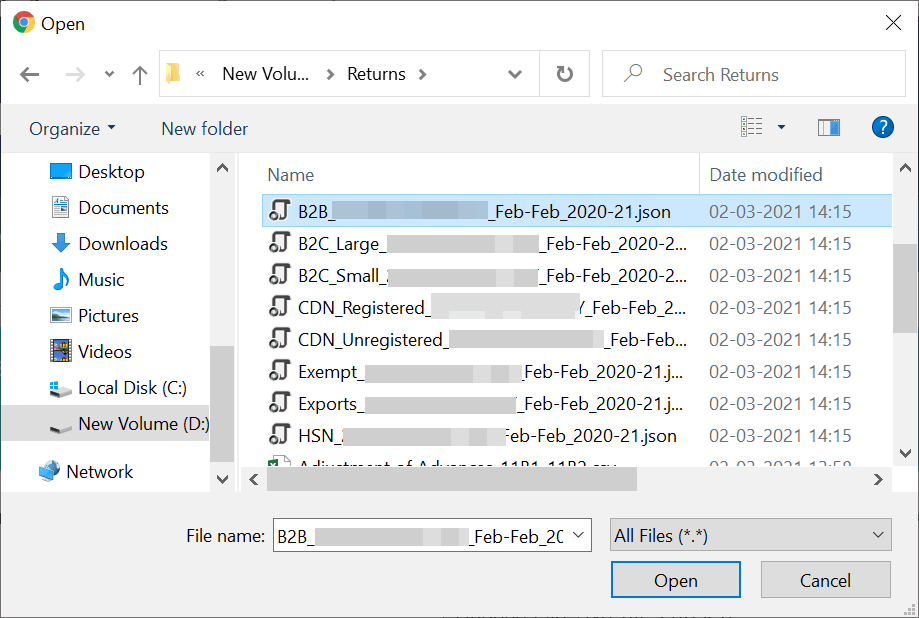Open Documents in navigation pane
This screenshot has width=919, height=618.
click(x=110, y=208)
